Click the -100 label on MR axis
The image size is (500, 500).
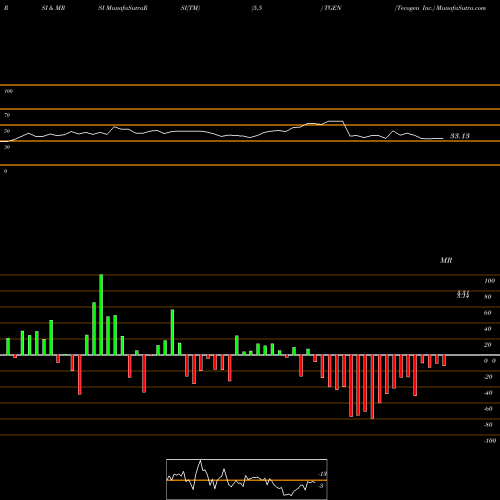tap(490, 441)
